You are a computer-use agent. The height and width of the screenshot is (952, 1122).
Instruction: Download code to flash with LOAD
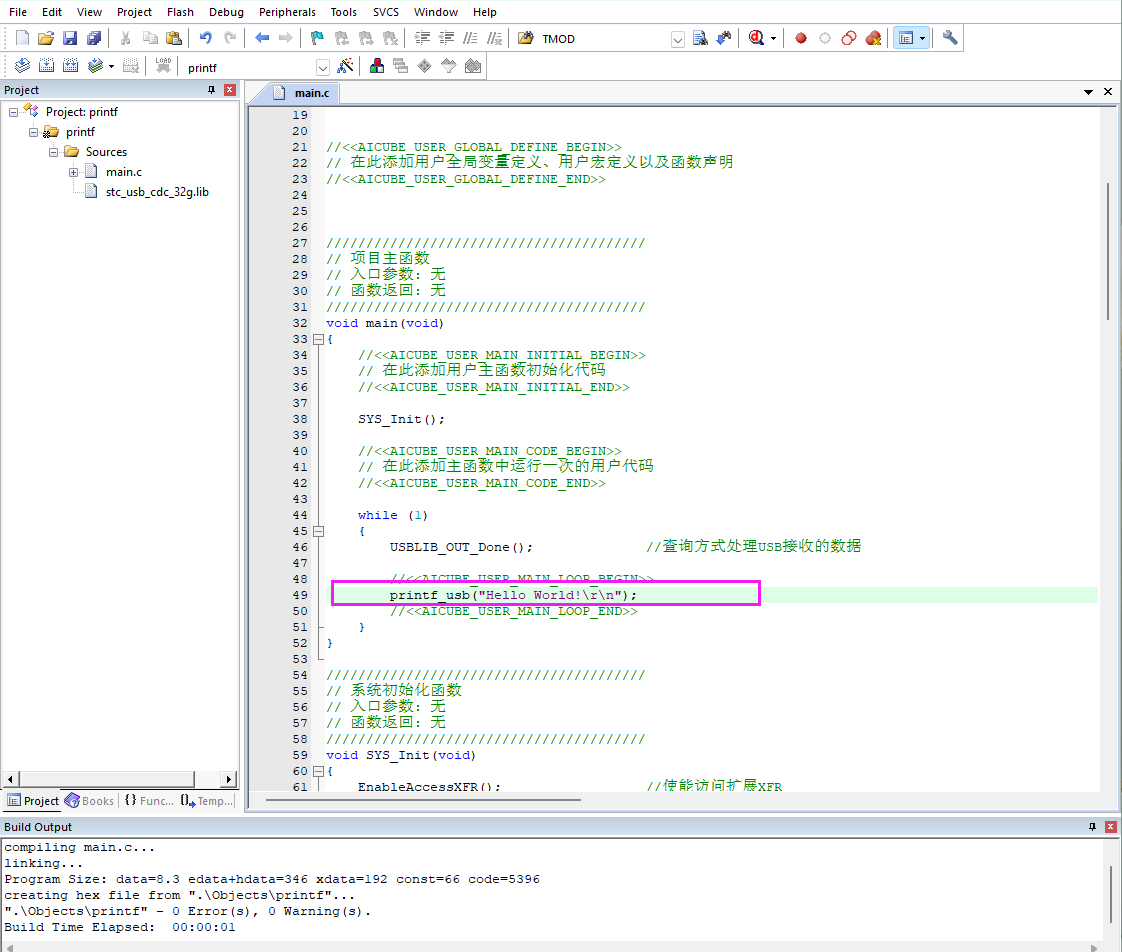tap(163, 67)
